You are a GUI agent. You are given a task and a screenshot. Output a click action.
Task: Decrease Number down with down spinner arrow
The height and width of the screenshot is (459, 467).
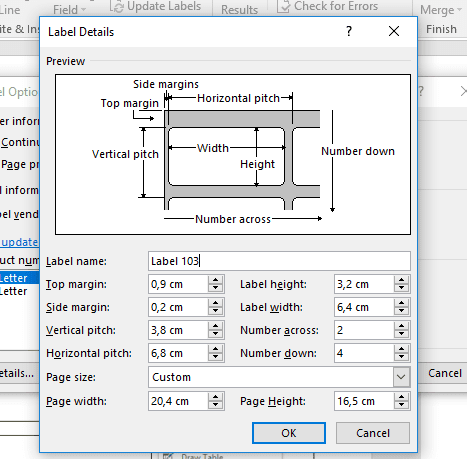click(401, 357)
